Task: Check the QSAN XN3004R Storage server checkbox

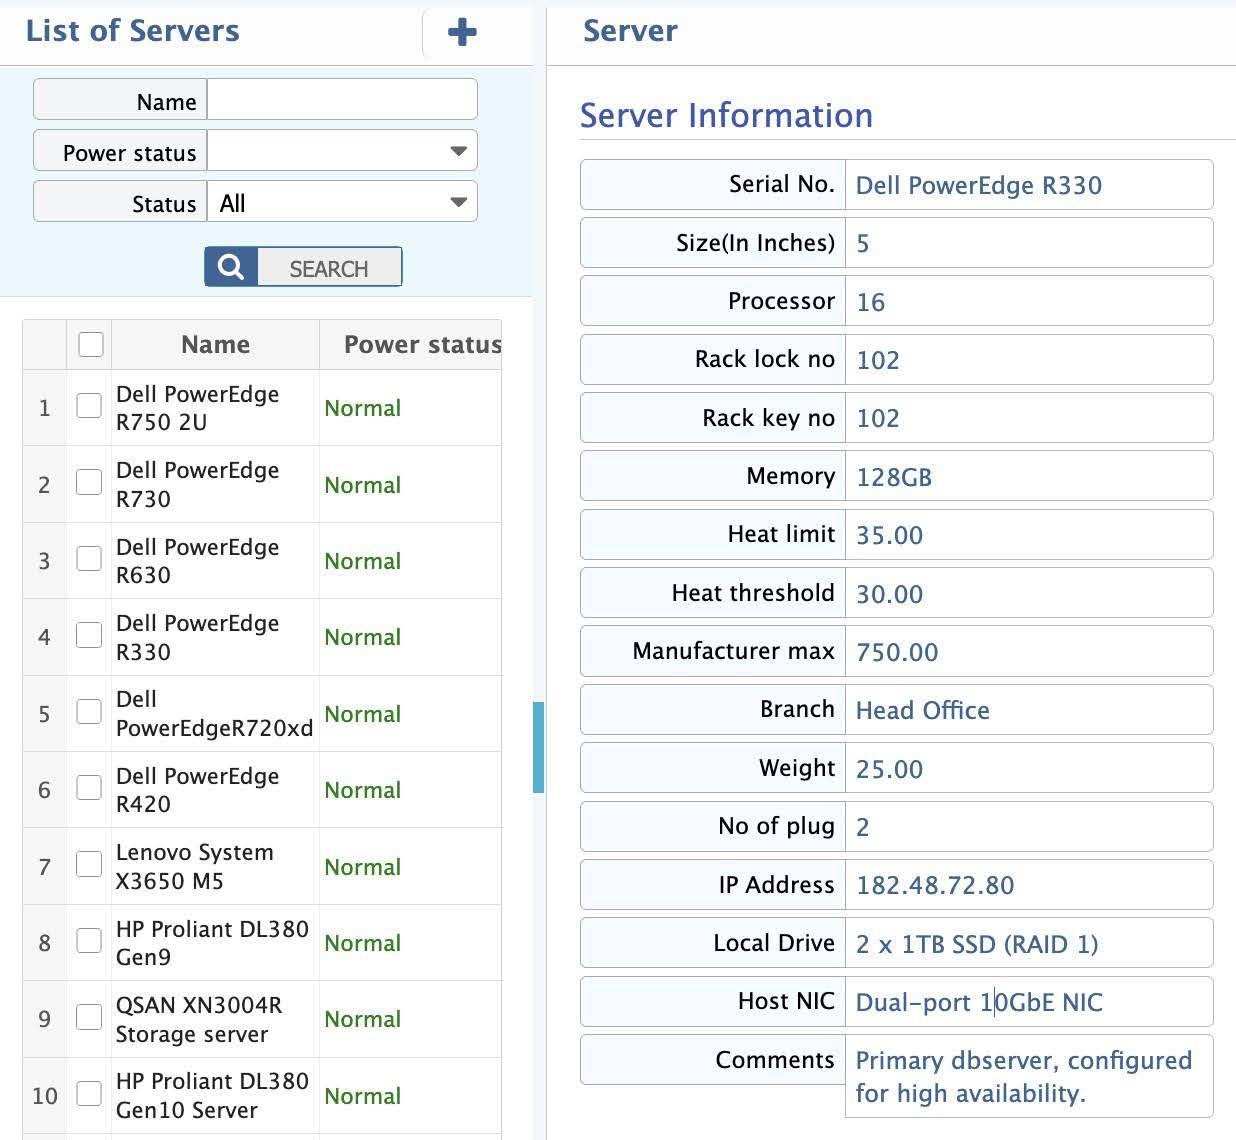Action: [x=89, y=1017]
